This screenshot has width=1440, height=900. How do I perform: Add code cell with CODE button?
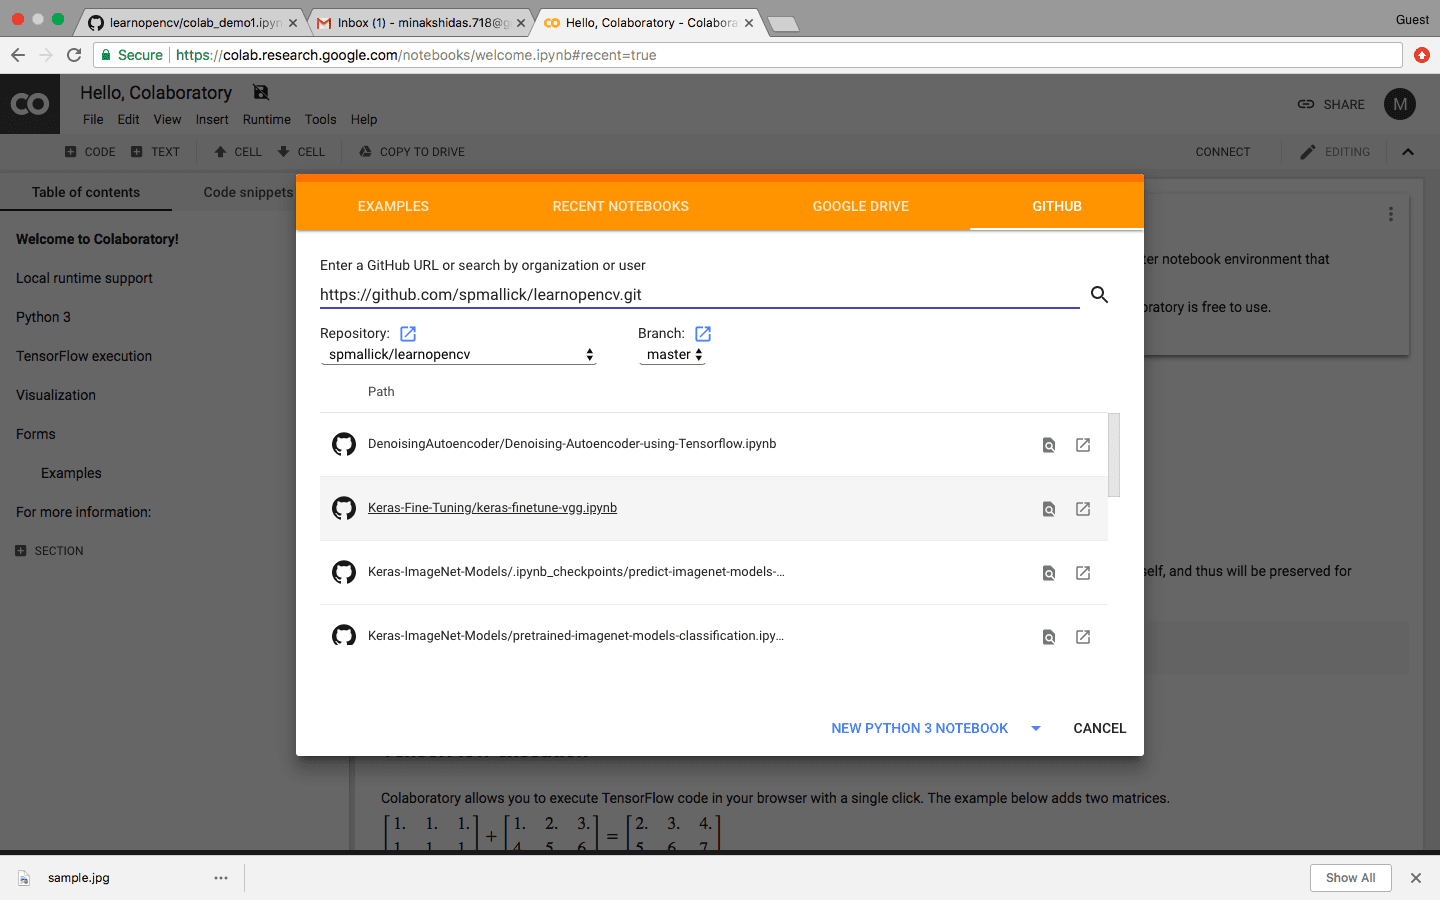(90, 152)
